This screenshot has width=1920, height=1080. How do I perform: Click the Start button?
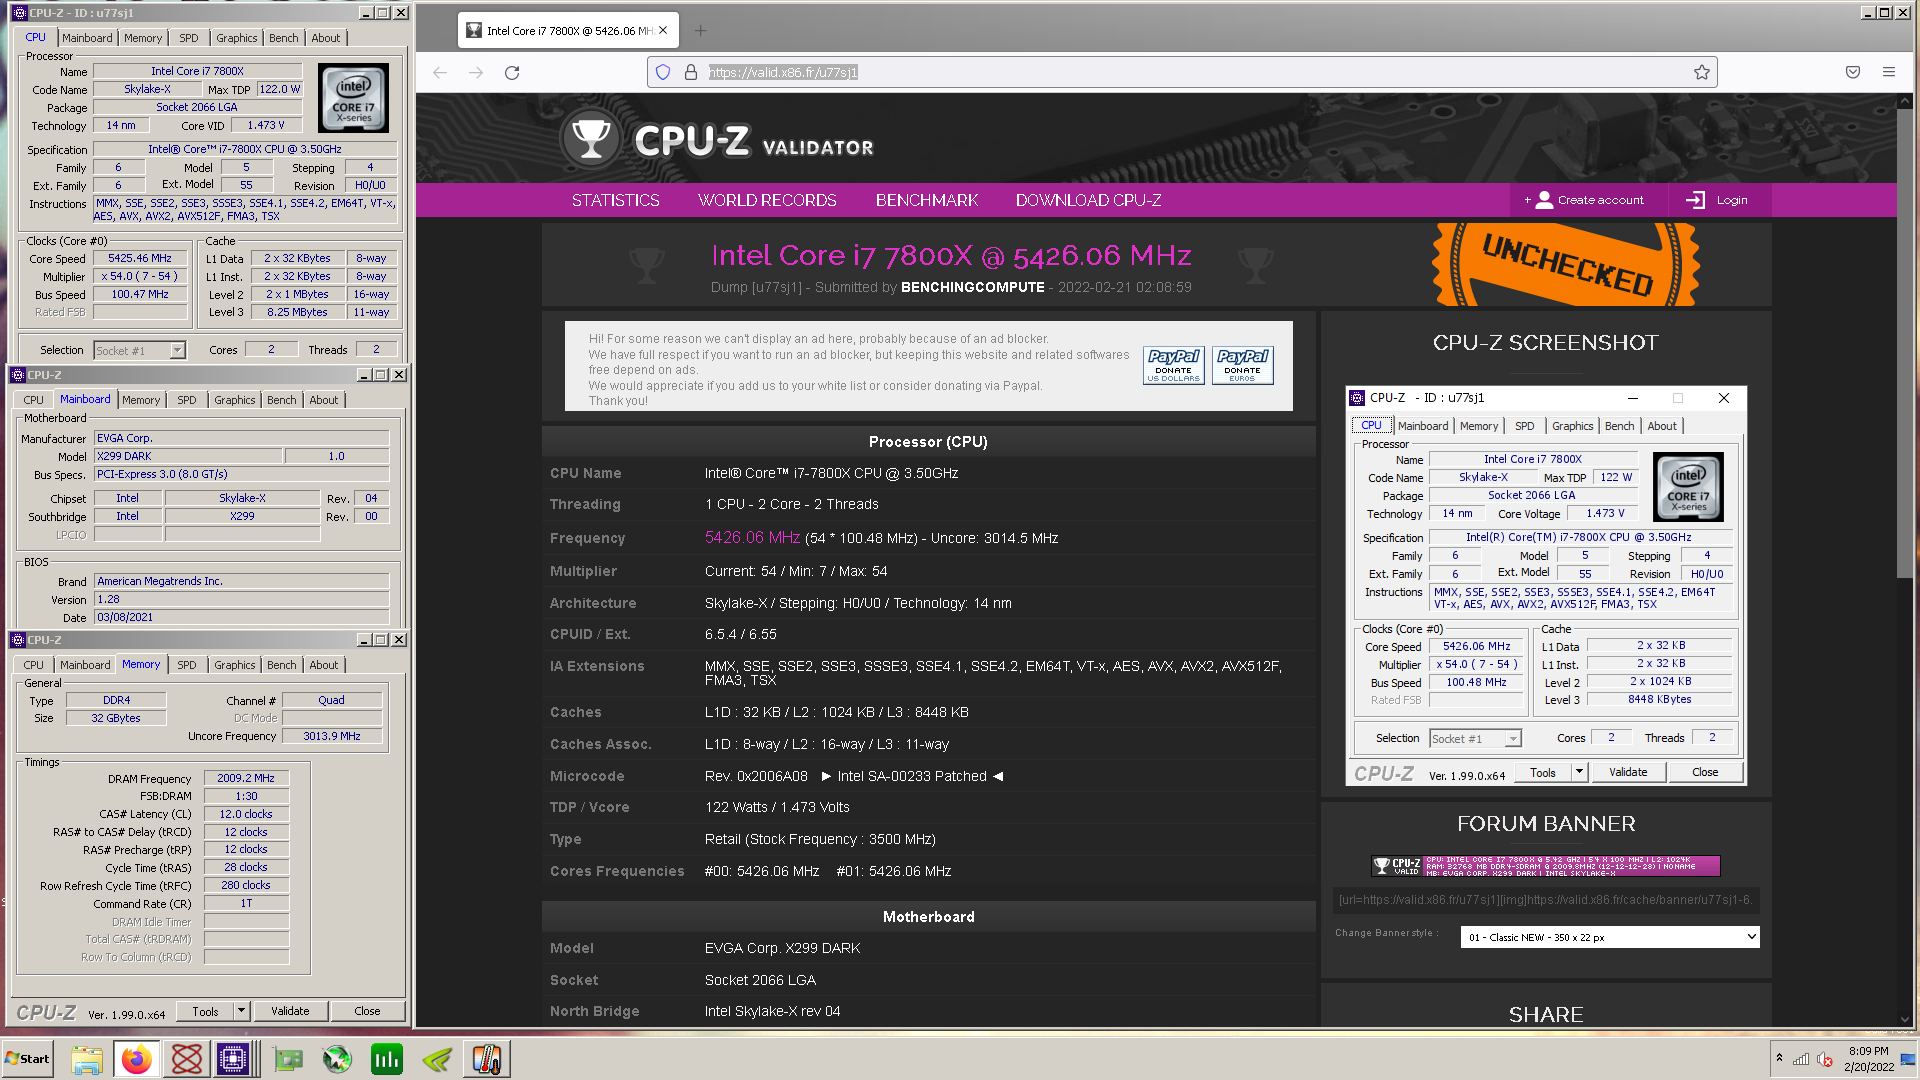[28, 1059]
